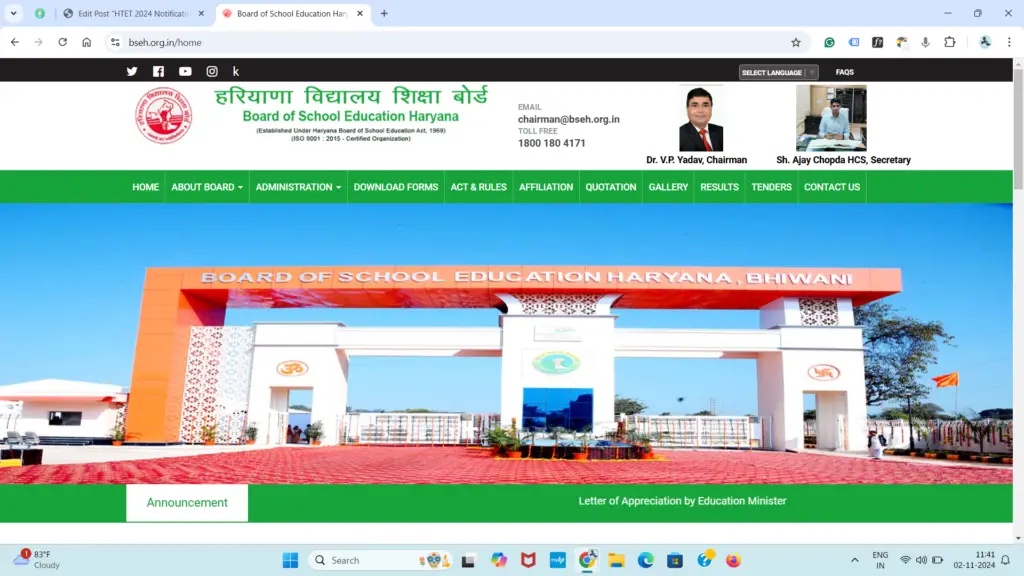Click the Announcement label box
Image resolution: width=1024 pixels, height=576 pixels.
click(187, 503)
